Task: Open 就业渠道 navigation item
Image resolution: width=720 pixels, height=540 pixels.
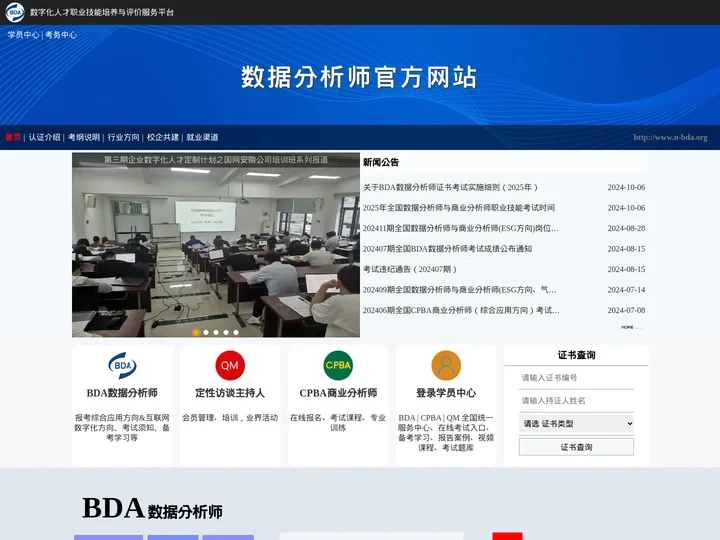Action: pos(202,137)
